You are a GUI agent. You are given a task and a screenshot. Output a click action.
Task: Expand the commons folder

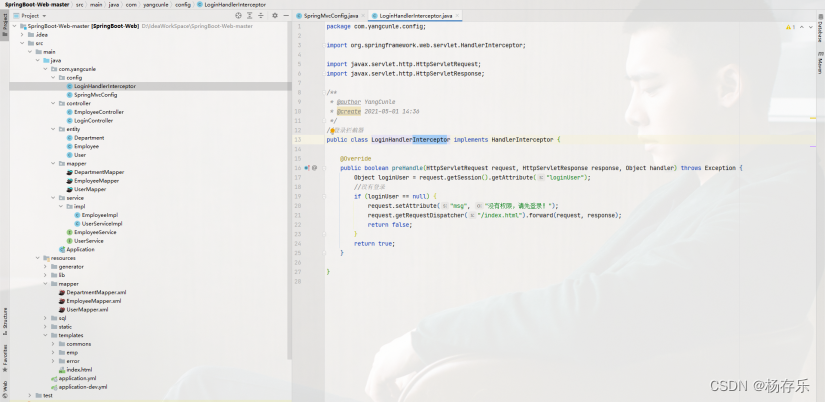[53, 344]
